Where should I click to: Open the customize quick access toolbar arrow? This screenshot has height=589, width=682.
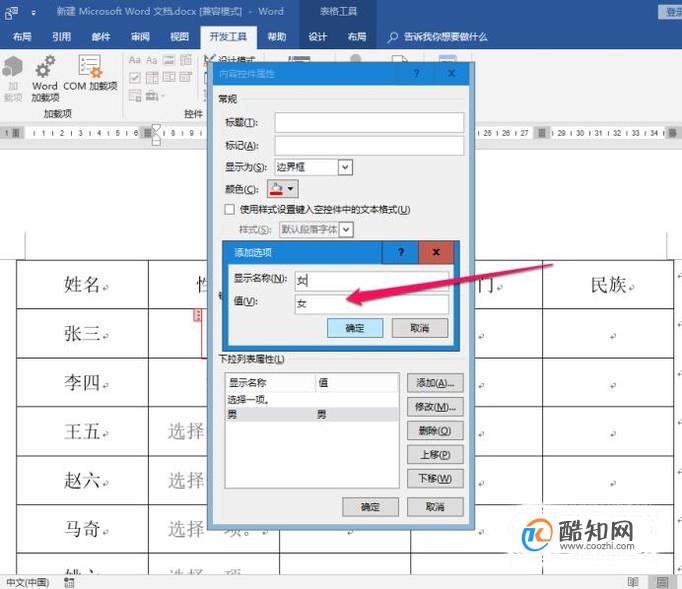pos(33,13)
